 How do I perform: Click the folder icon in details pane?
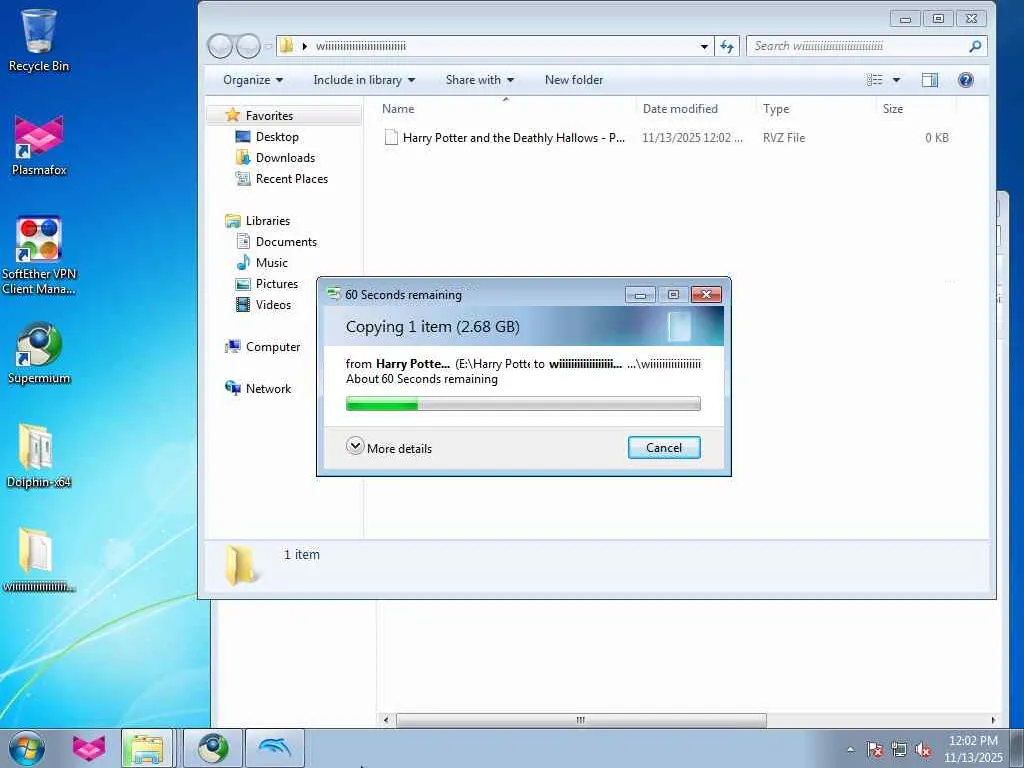pyautogui.click(x=240, y=564)
